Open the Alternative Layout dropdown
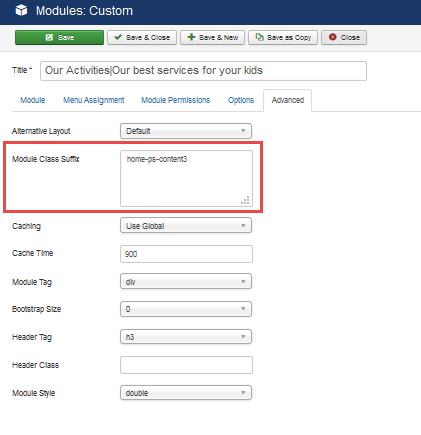 click(186, 131)
